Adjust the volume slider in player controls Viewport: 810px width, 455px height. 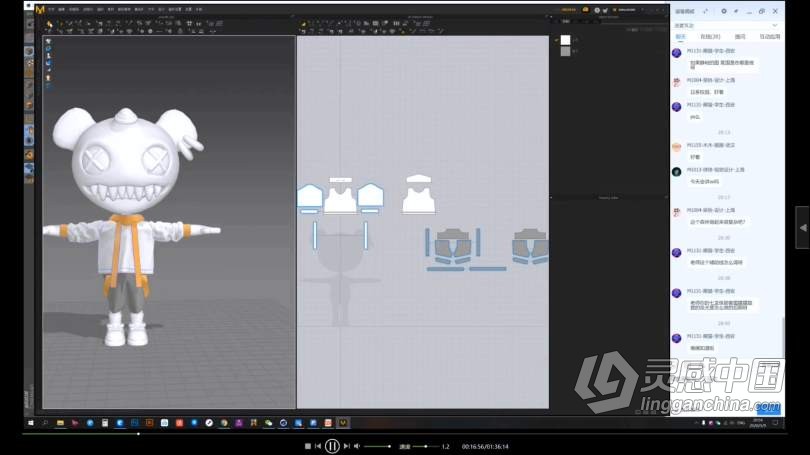[377, 446]
